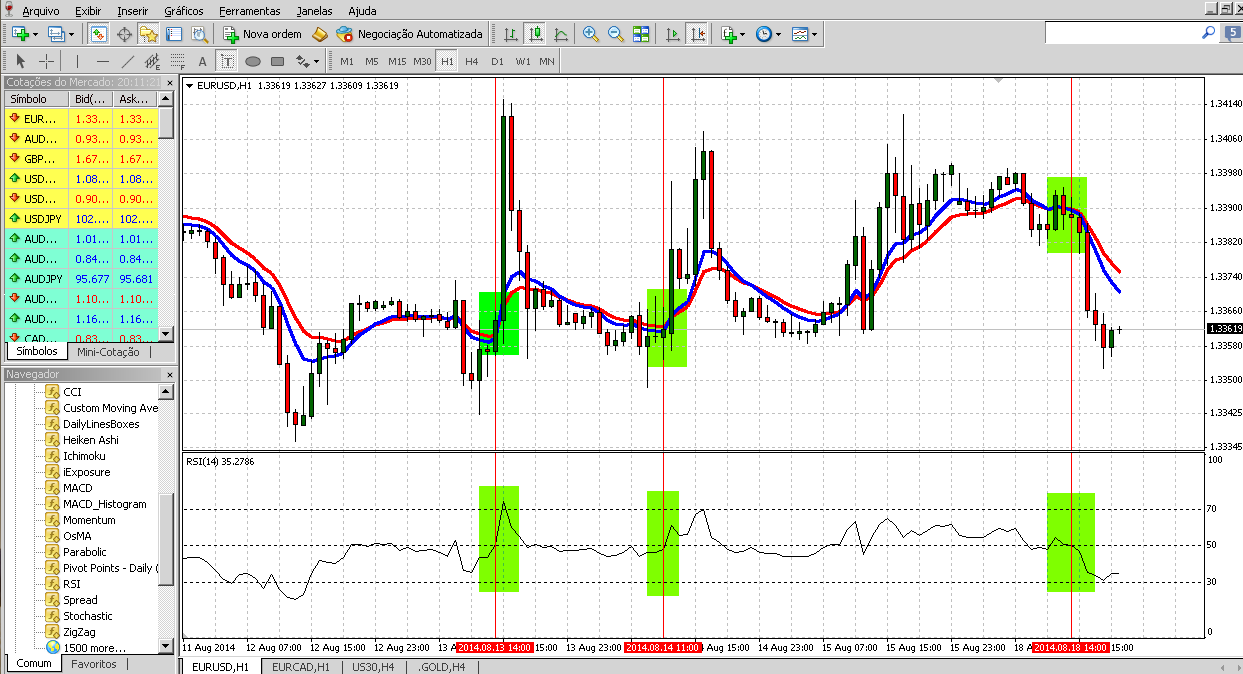Open the indicators list dropdown
The image size is (1243, 674).
(x=733, y=34)
